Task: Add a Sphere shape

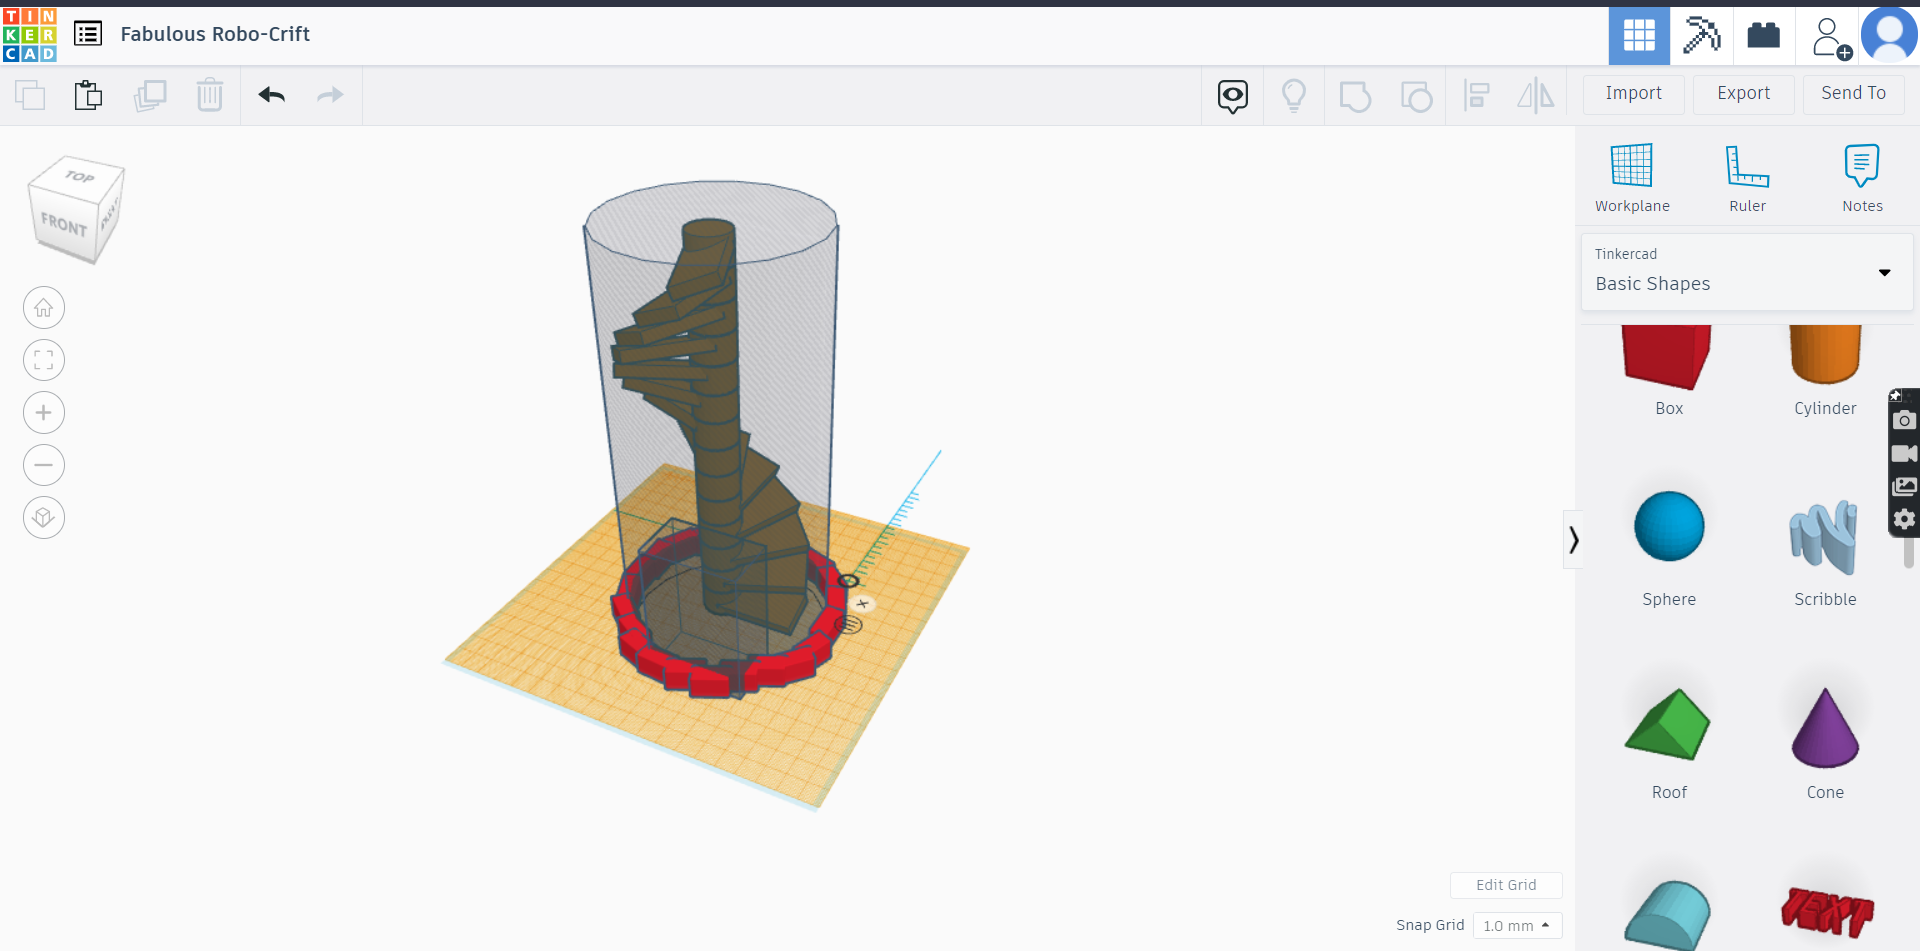Action: (1668, 527)
